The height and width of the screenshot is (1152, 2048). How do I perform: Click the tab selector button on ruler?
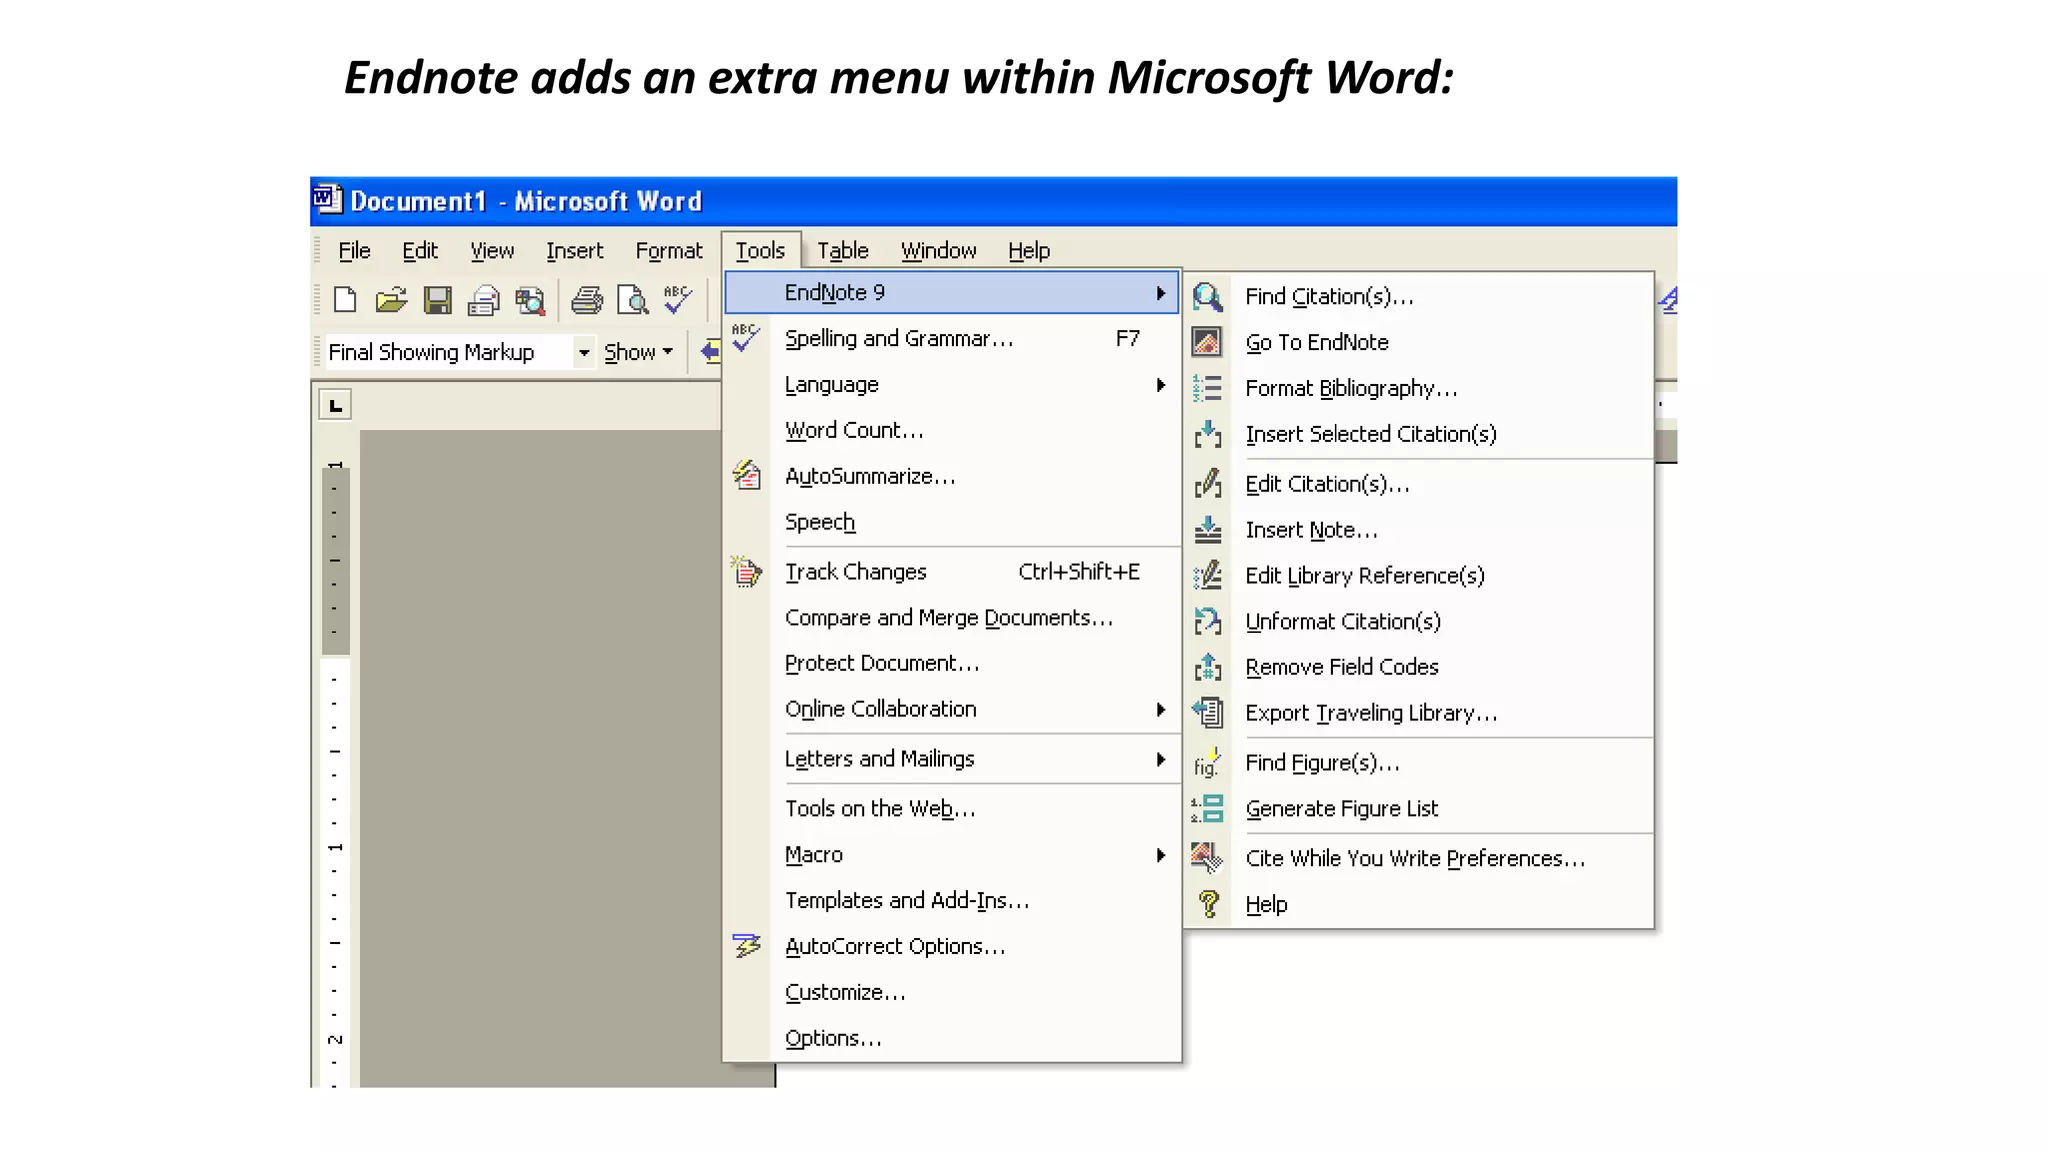[x=335, y=406]
